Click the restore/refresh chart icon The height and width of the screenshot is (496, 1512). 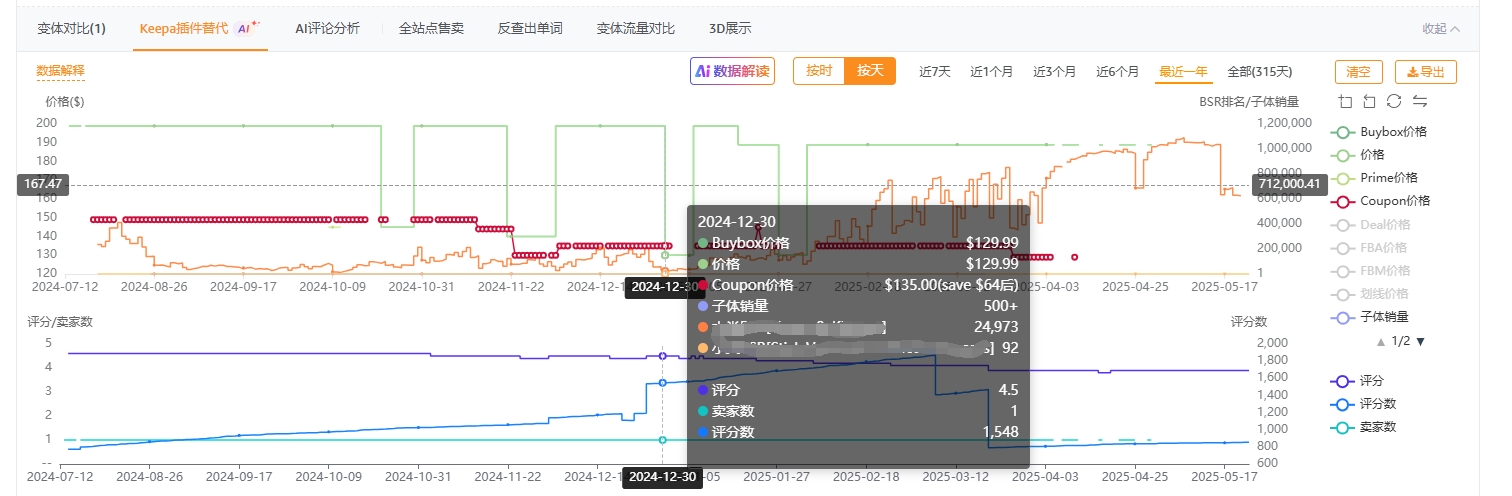point(1394,101)
